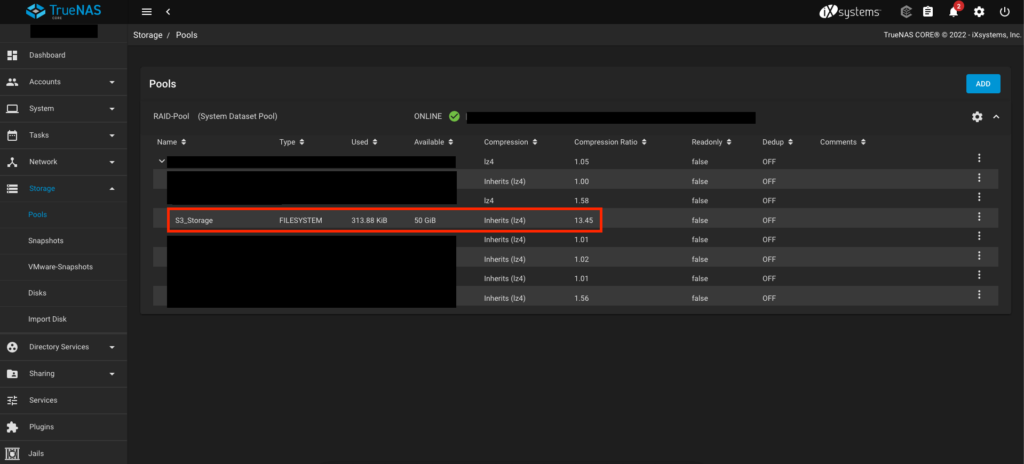Open actions menu for 1.00 ratio row
The height and width of the screenshot is (464, 1024).
coord(979,177)
